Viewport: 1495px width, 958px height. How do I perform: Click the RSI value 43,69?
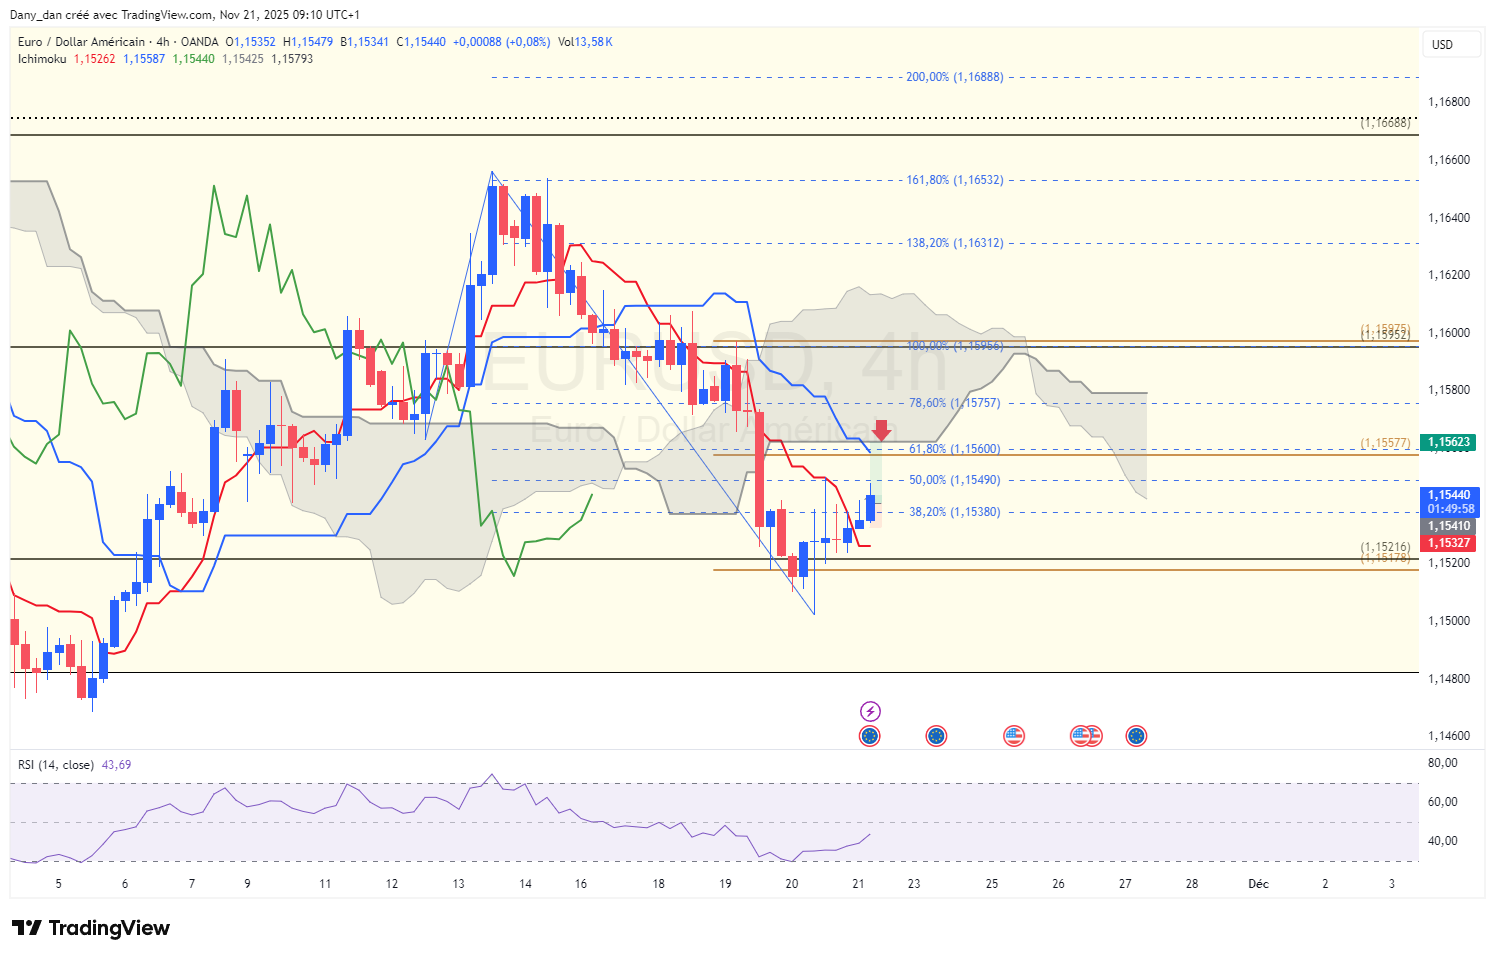pyautogui.click(x=116, y=765)
